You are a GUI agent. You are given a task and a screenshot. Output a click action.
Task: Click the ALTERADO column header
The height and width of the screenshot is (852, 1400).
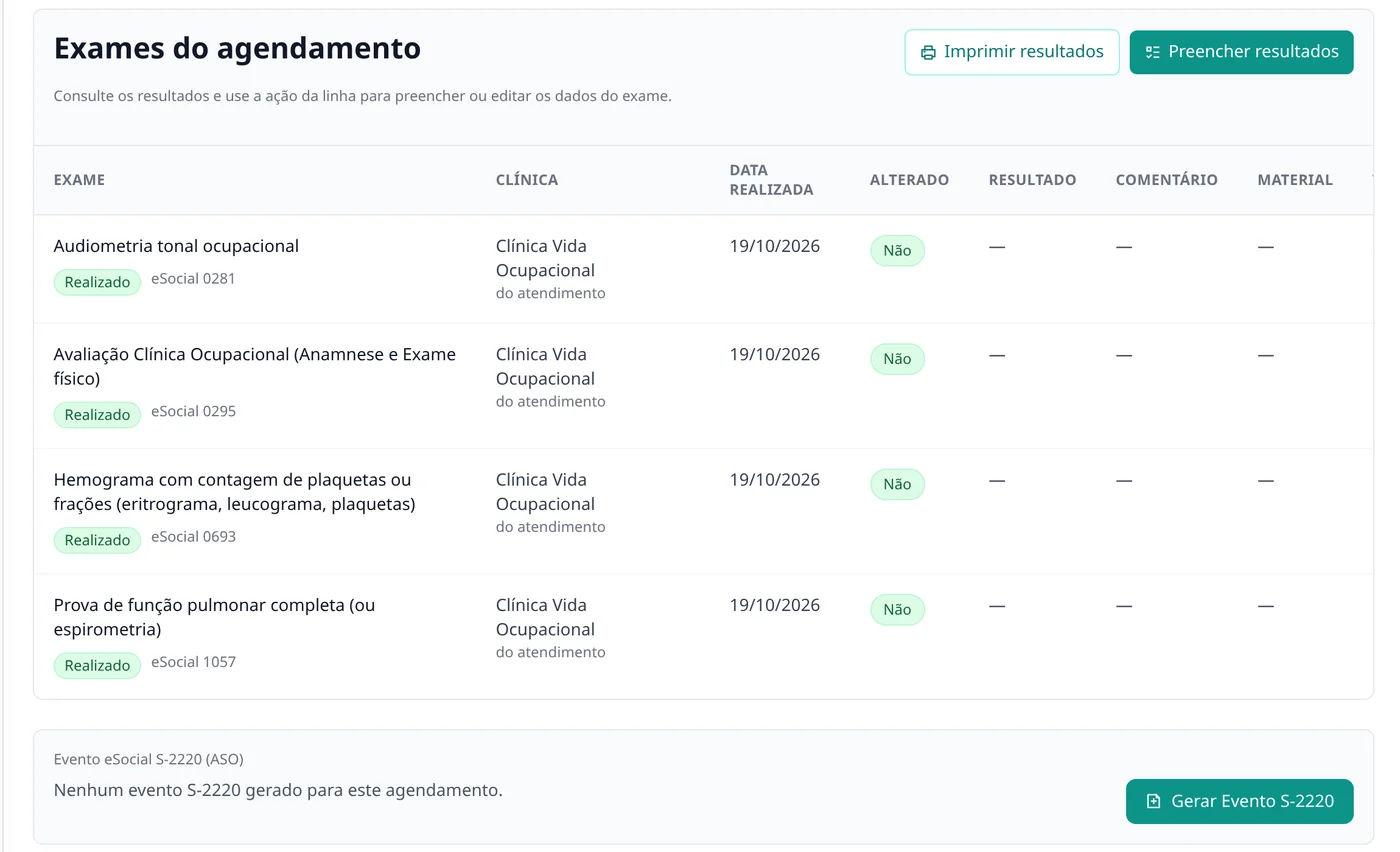909,180
